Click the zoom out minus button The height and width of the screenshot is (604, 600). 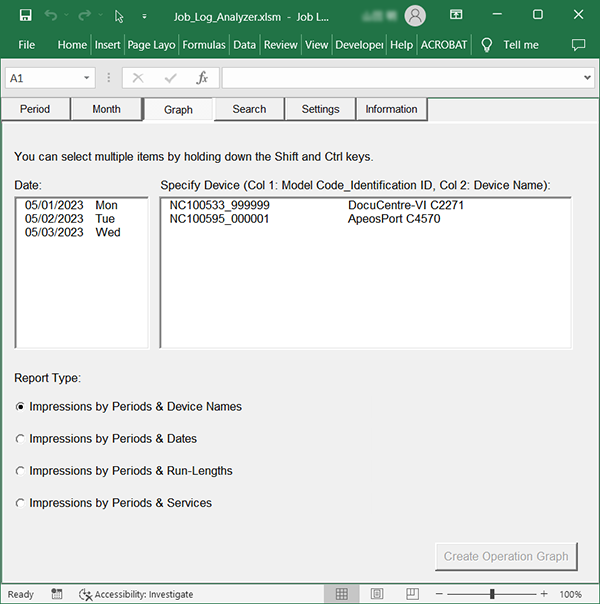click(439, 594)
